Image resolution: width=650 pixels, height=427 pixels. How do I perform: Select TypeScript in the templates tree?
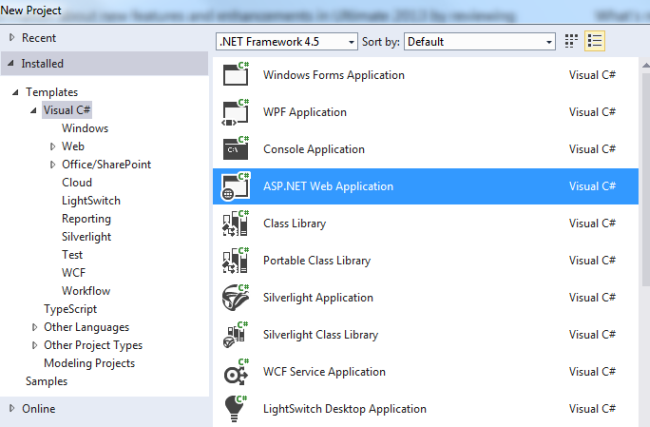pyautogui.click(x=71, y=309)
